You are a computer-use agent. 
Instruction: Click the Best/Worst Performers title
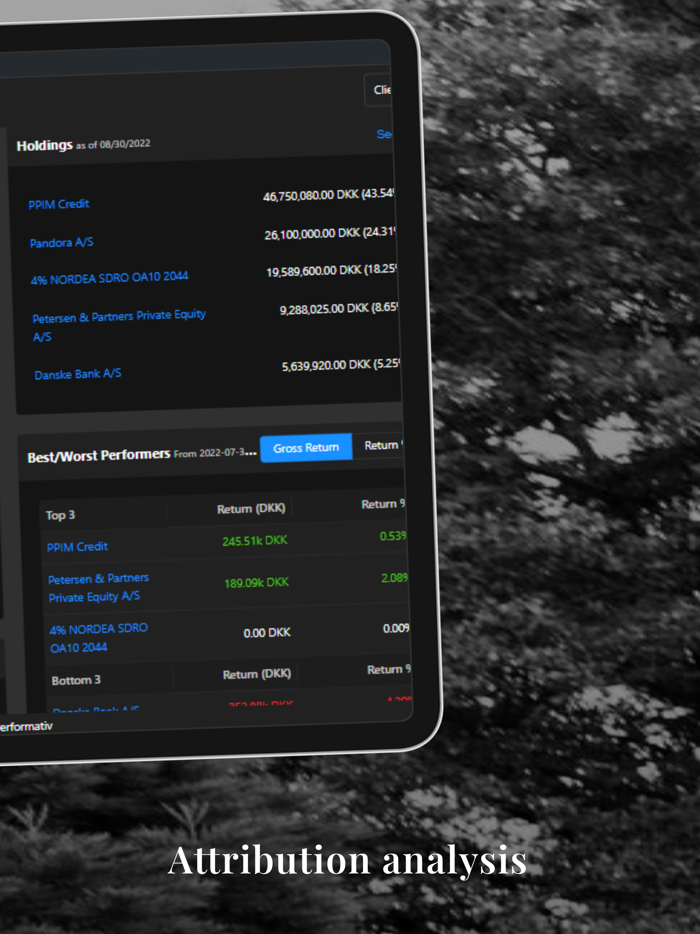click(99, 456)
